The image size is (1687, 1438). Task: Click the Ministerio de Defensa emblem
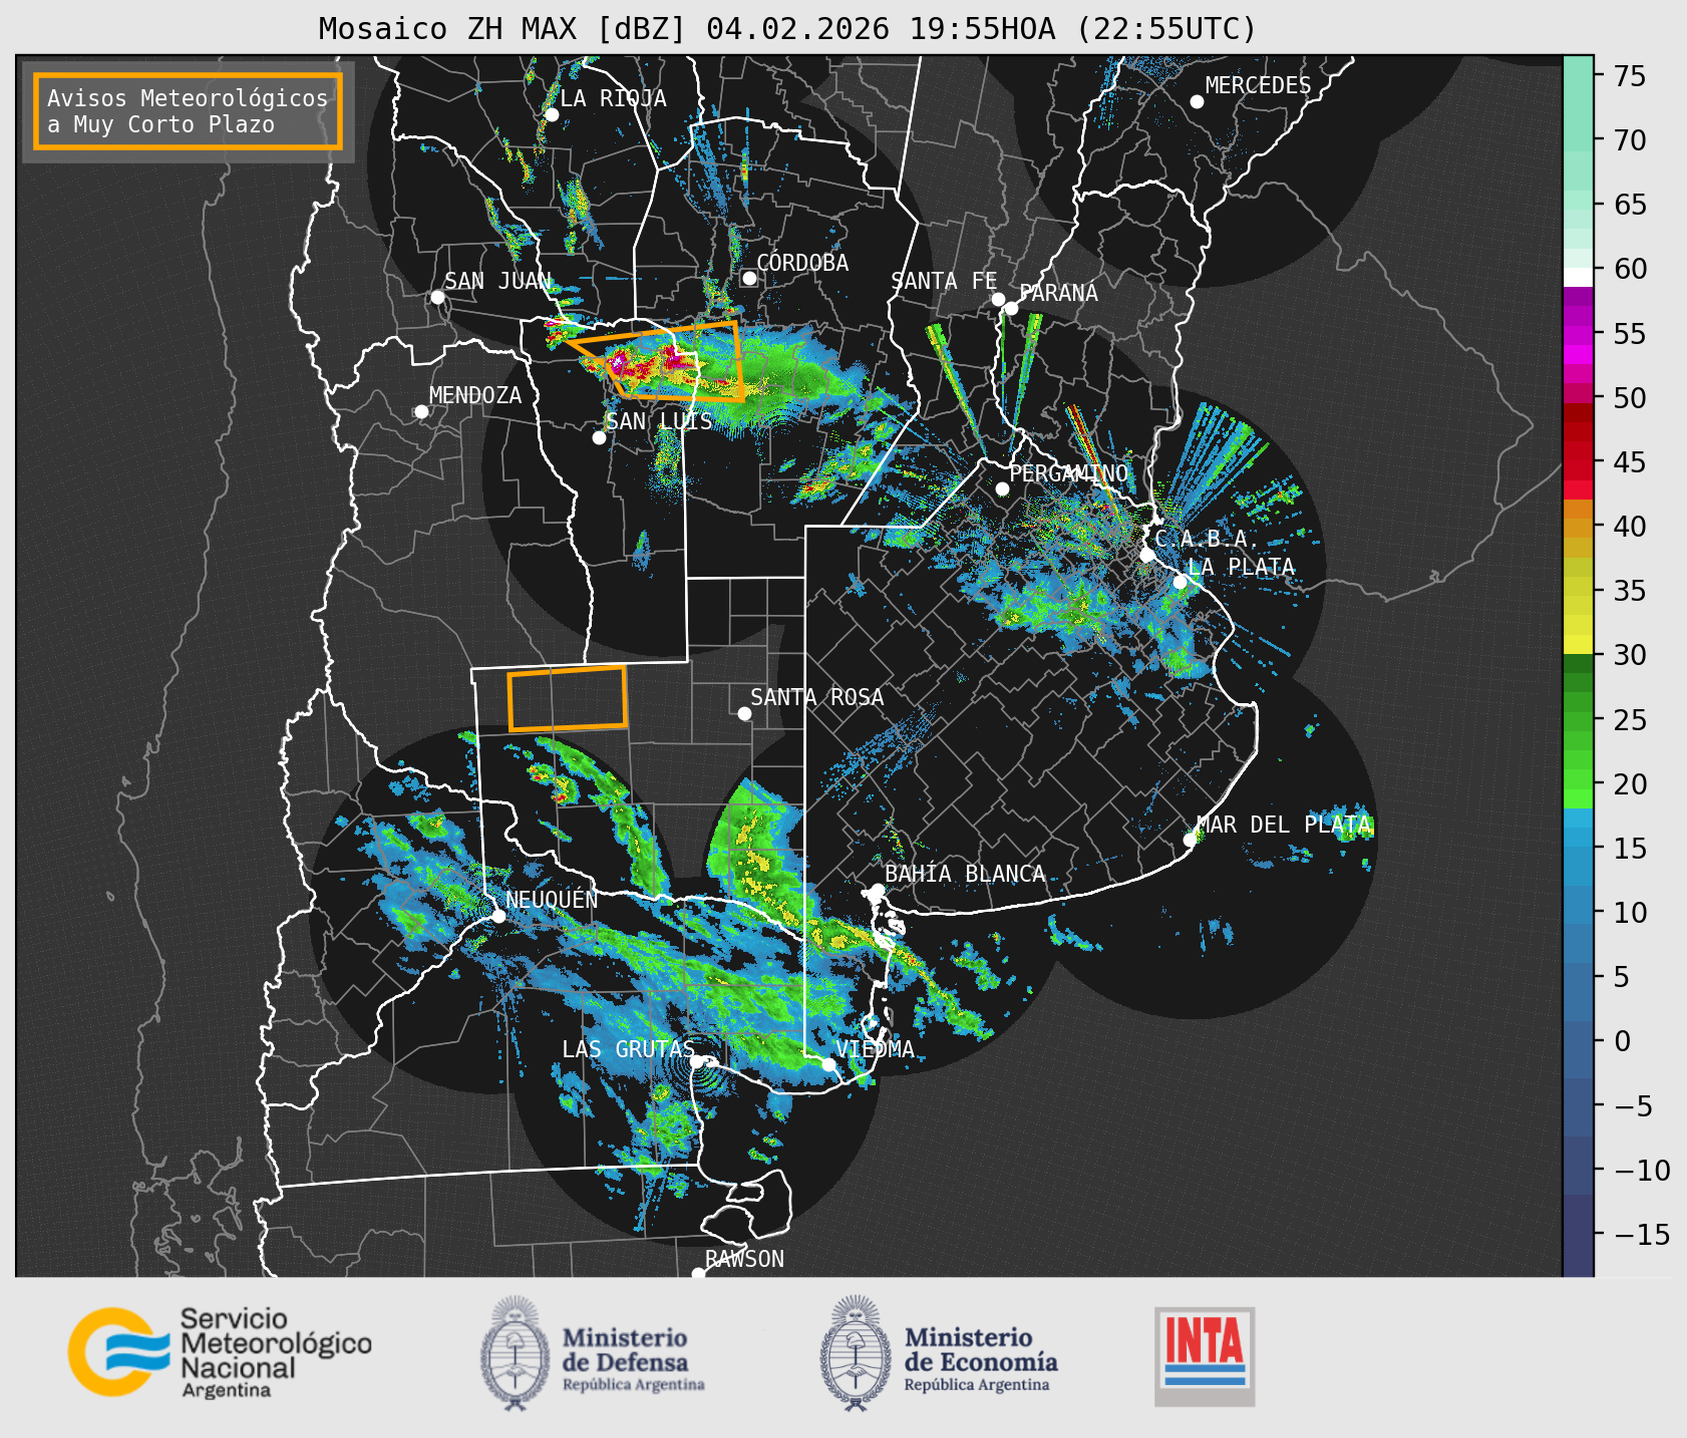[515, 1353]
